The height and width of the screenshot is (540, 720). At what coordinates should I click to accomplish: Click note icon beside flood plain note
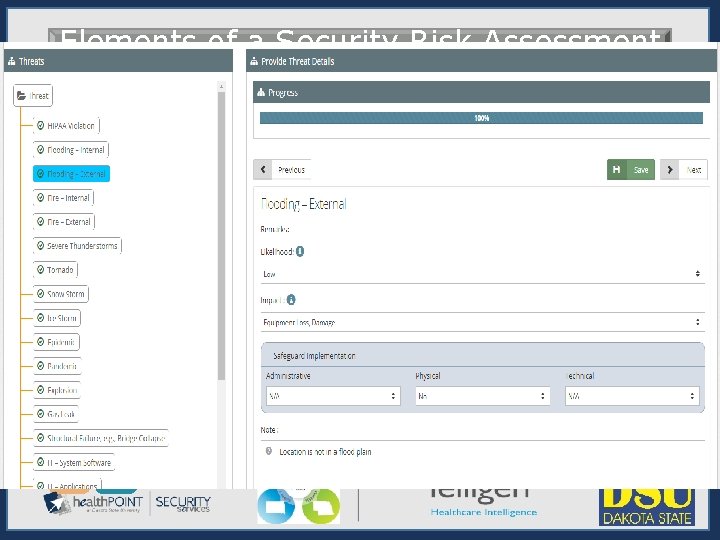[x=269, y=451]
